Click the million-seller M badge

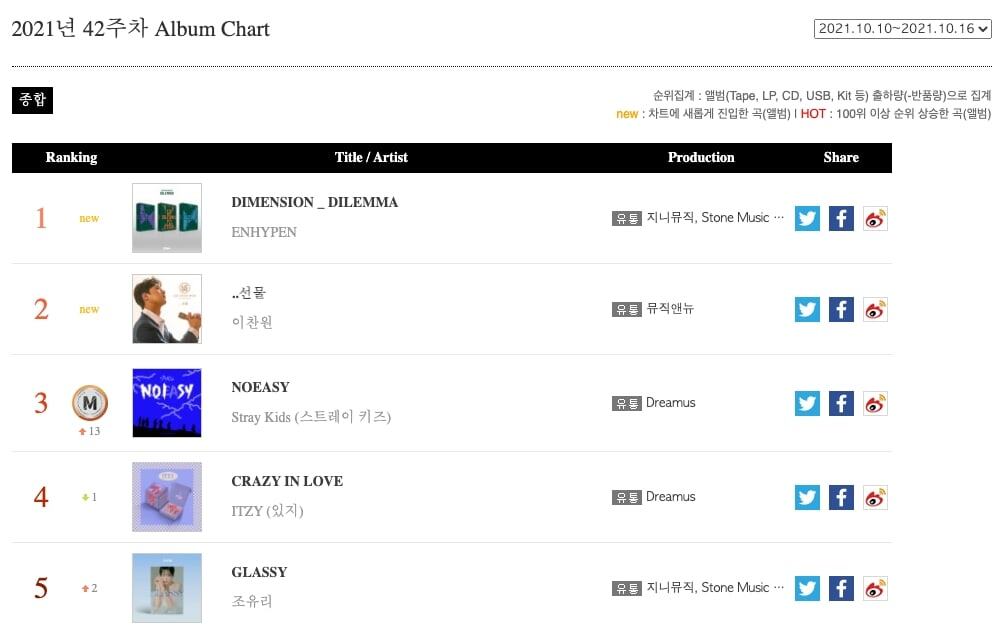click(89, 402)
